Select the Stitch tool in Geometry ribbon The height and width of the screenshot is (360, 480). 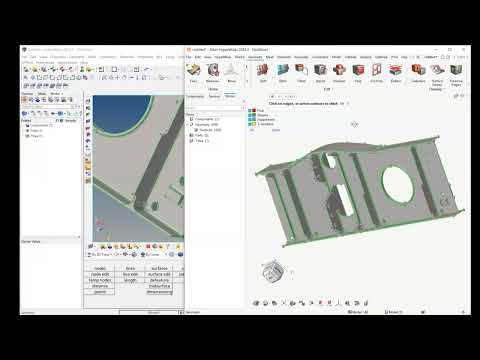(x=283, y=73)
